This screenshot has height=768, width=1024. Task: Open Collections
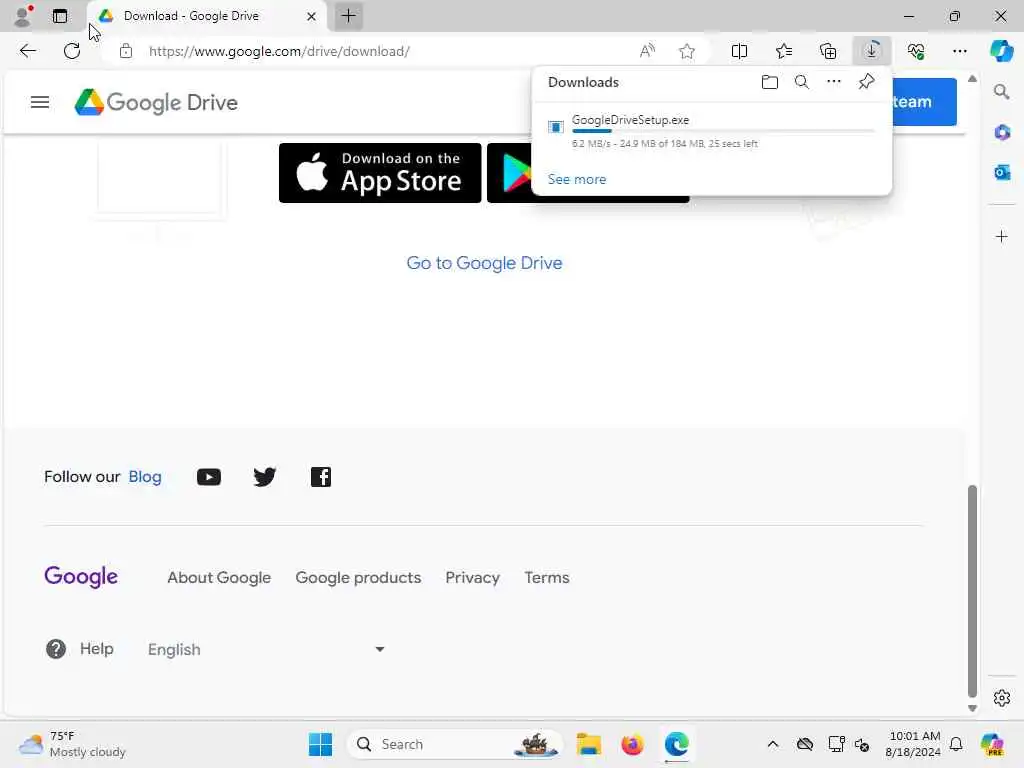coord(828,51)
